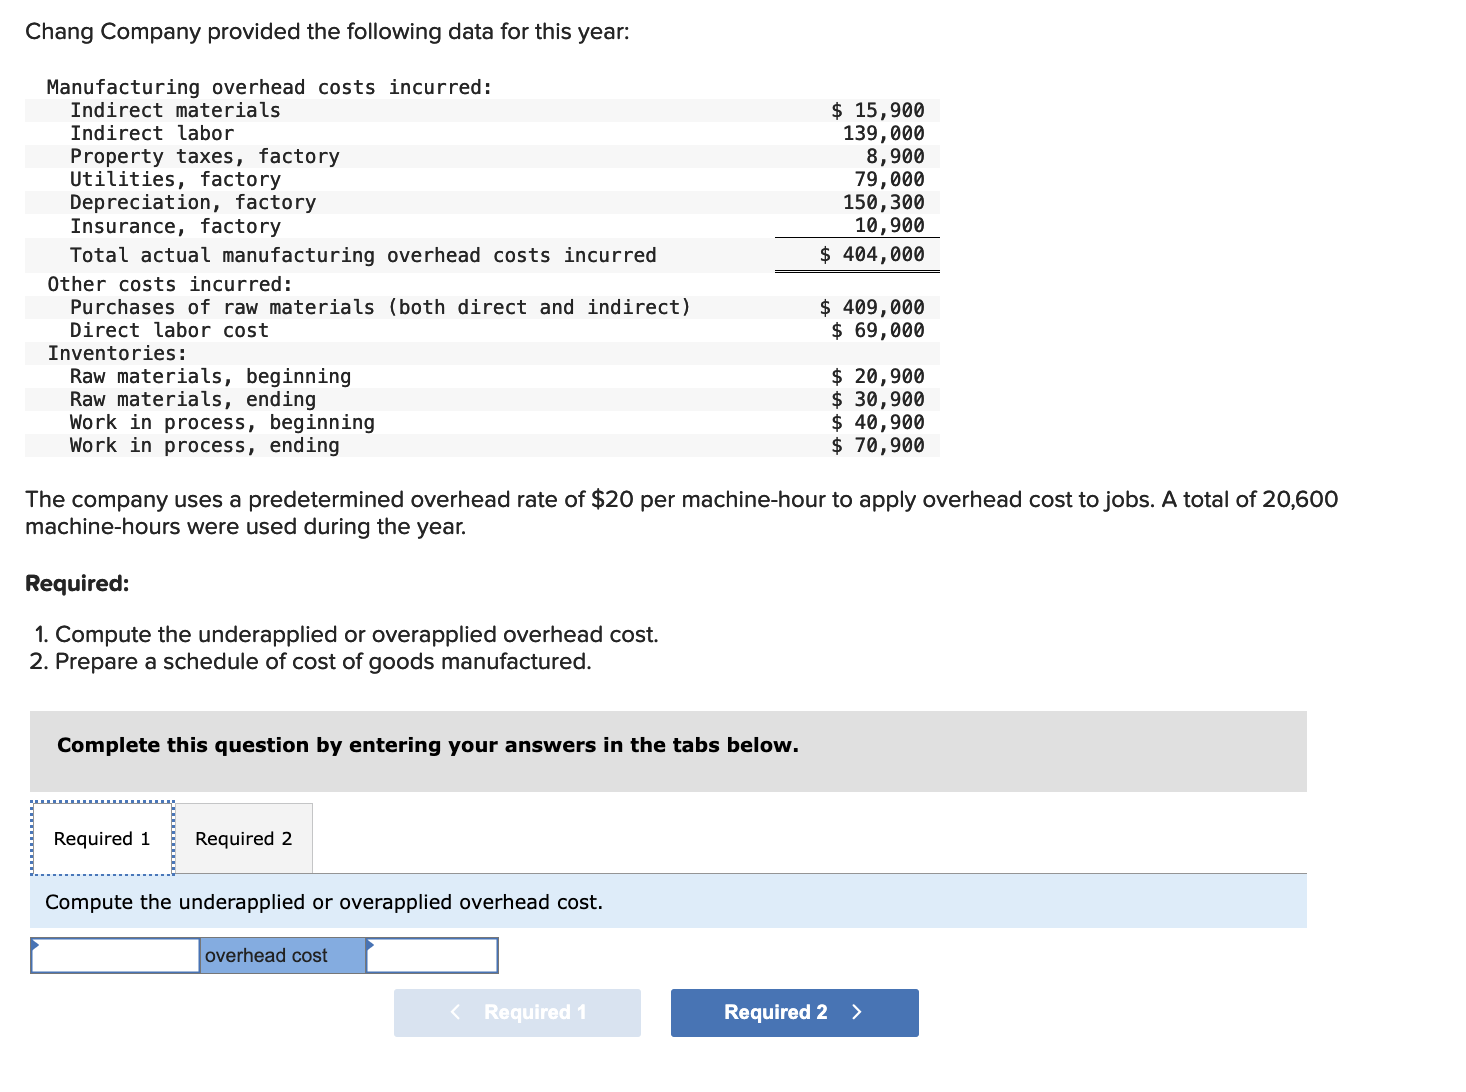Screen dimensions: 1466x1092
Task: Click the hours entry box before overhead cost
Action: point(114,955)
